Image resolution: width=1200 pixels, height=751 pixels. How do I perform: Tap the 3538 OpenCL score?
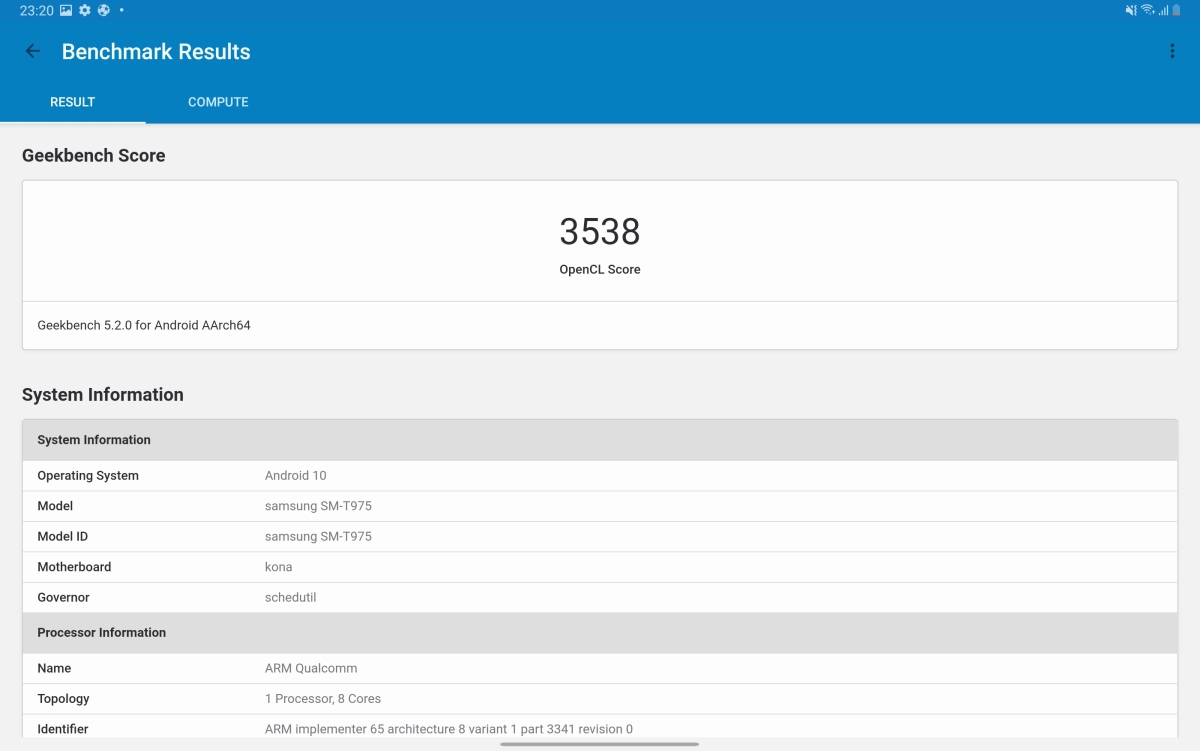click(599, 232)
